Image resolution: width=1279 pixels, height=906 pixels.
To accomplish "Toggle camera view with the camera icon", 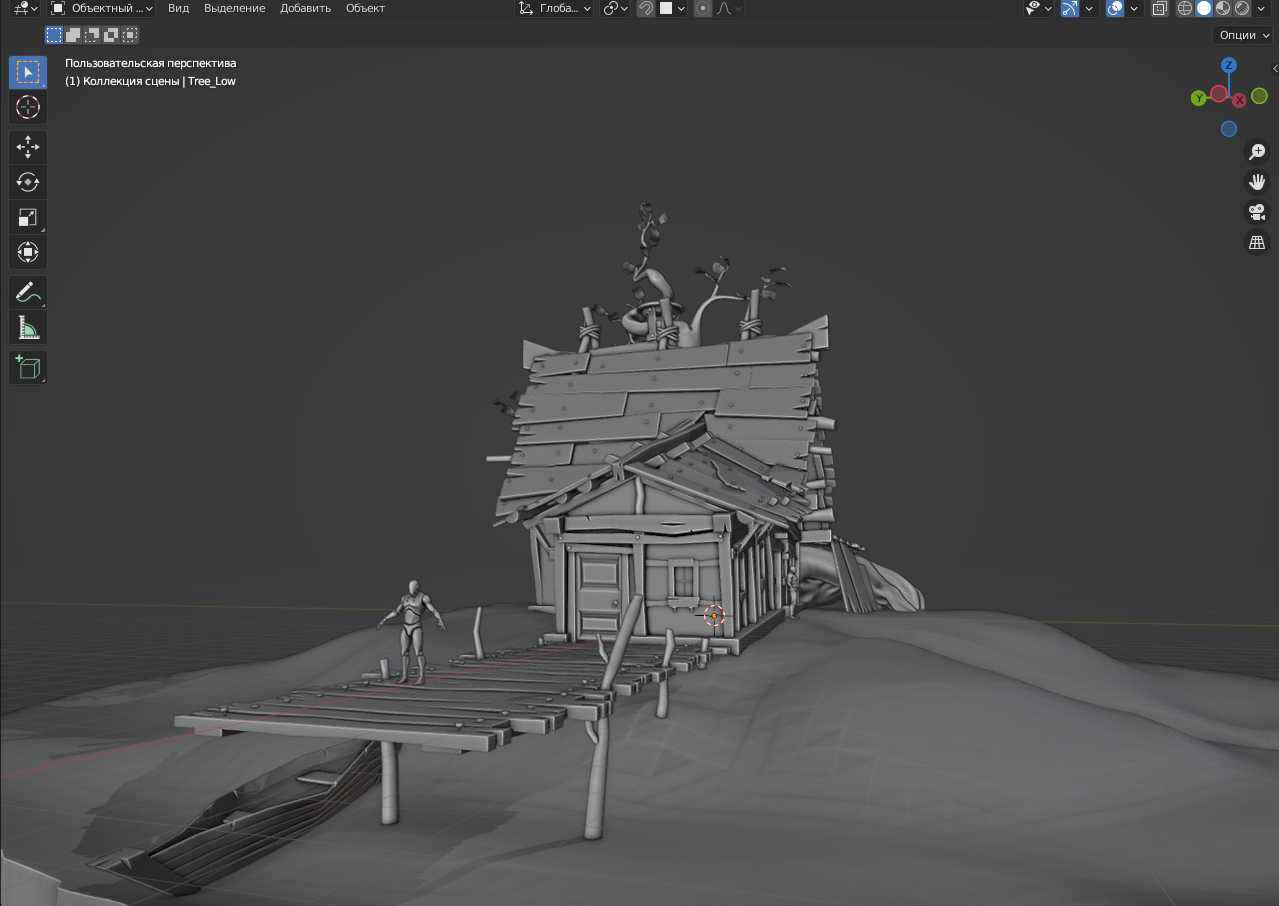I will tap(1256, 212).
